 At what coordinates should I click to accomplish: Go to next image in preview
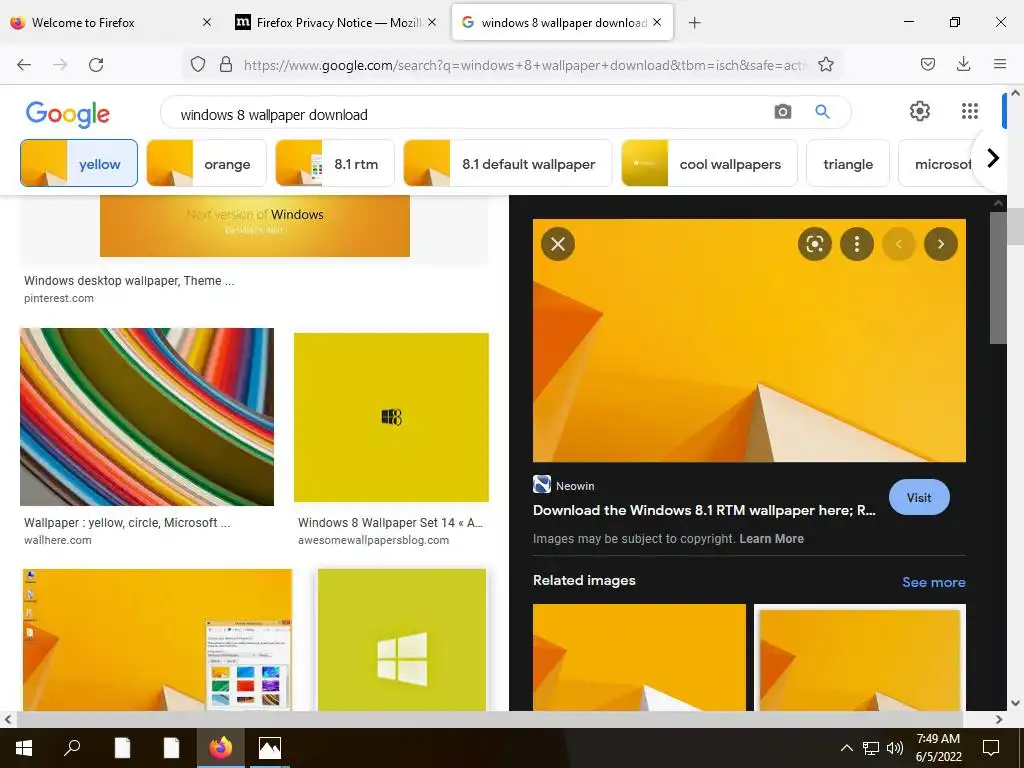[940, 244]
